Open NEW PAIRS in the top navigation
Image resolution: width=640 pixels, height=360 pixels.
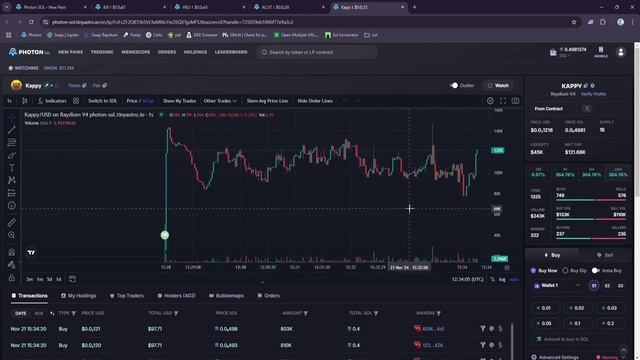(x=70, y=52)
